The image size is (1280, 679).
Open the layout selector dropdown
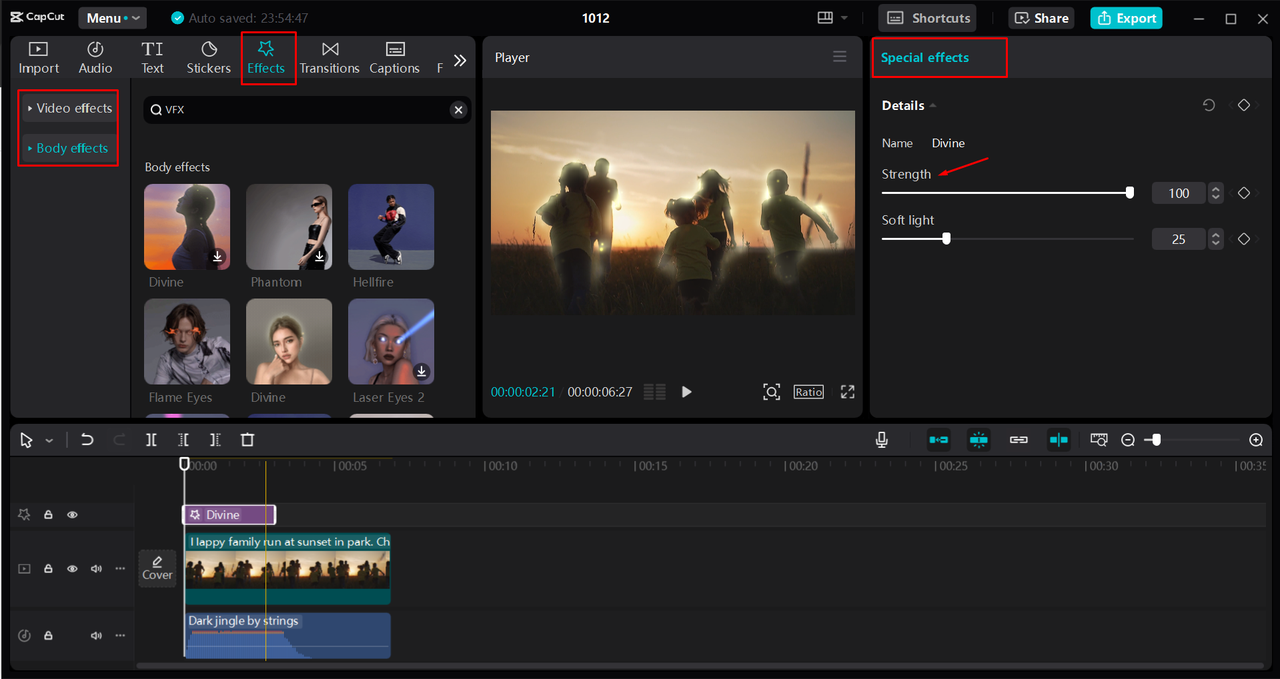832,18
